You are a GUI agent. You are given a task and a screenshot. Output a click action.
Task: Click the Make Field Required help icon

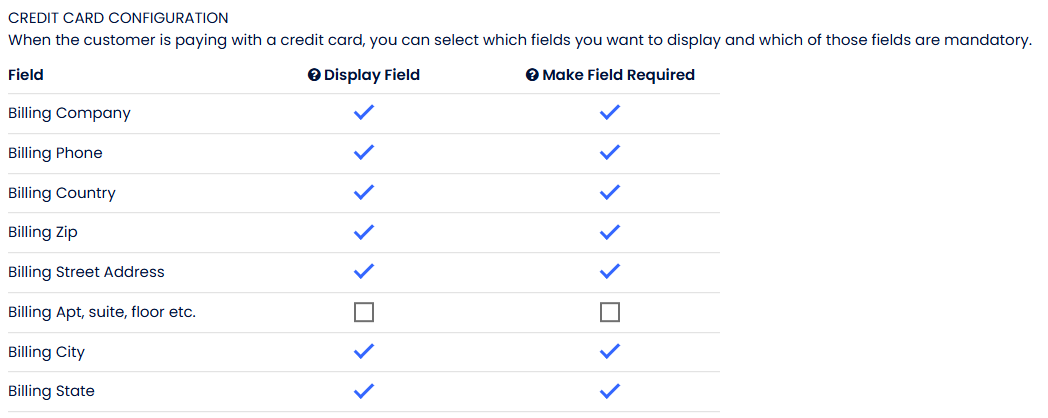(x=532, y=75)
